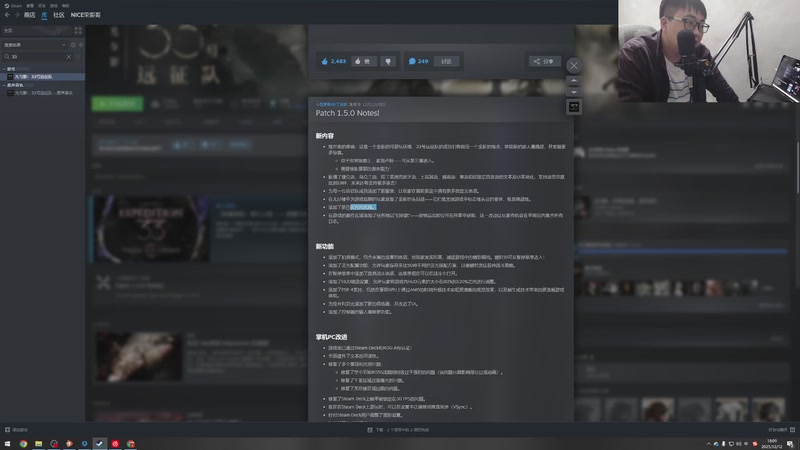Open Chrome from the taskbar
Viewport: 800px width, 450px height.
(23, 444)
